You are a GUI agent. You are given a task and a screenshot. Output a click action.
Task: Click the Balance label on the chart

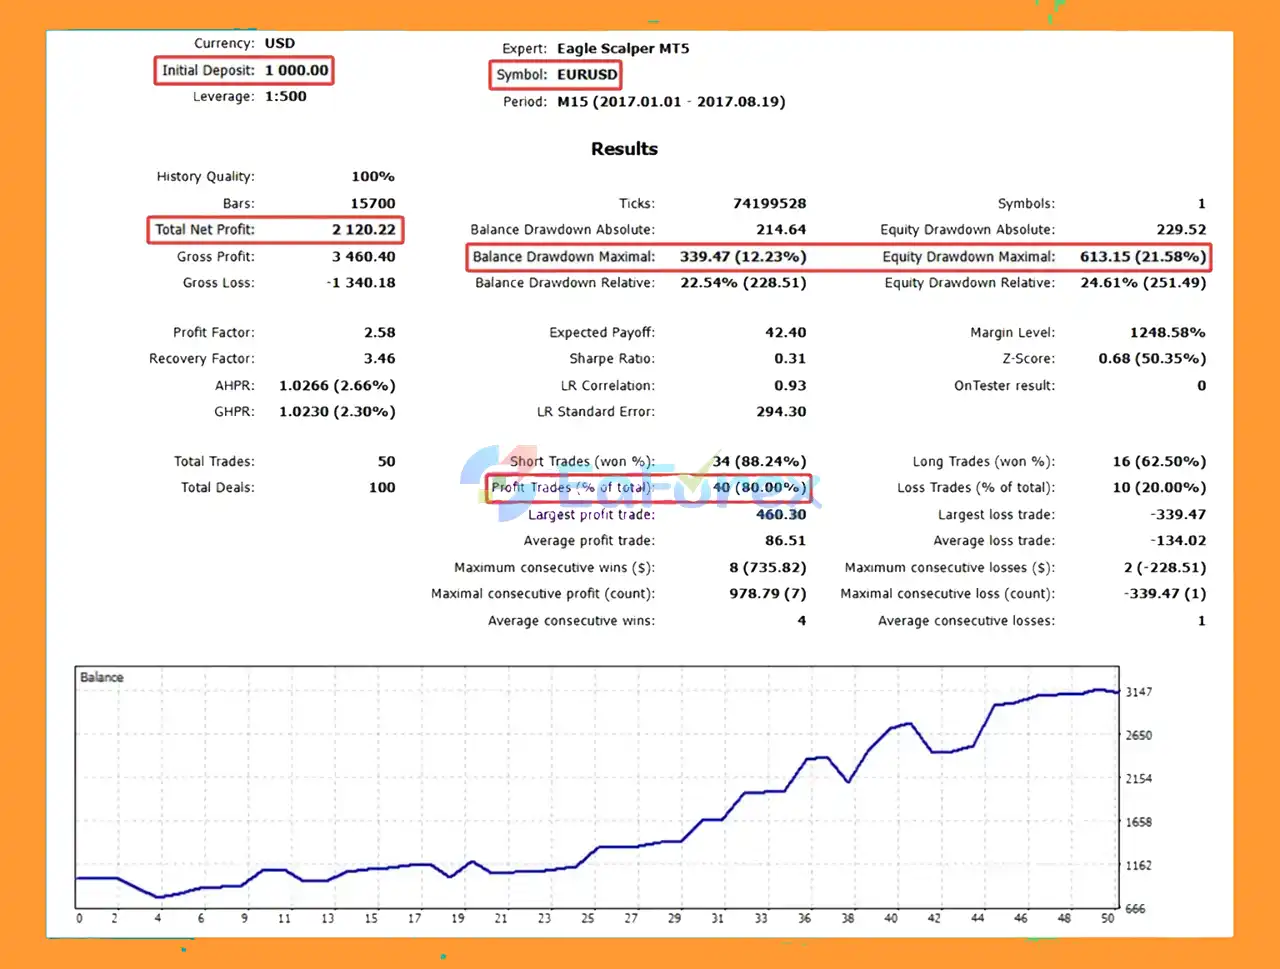click(102, 677)
